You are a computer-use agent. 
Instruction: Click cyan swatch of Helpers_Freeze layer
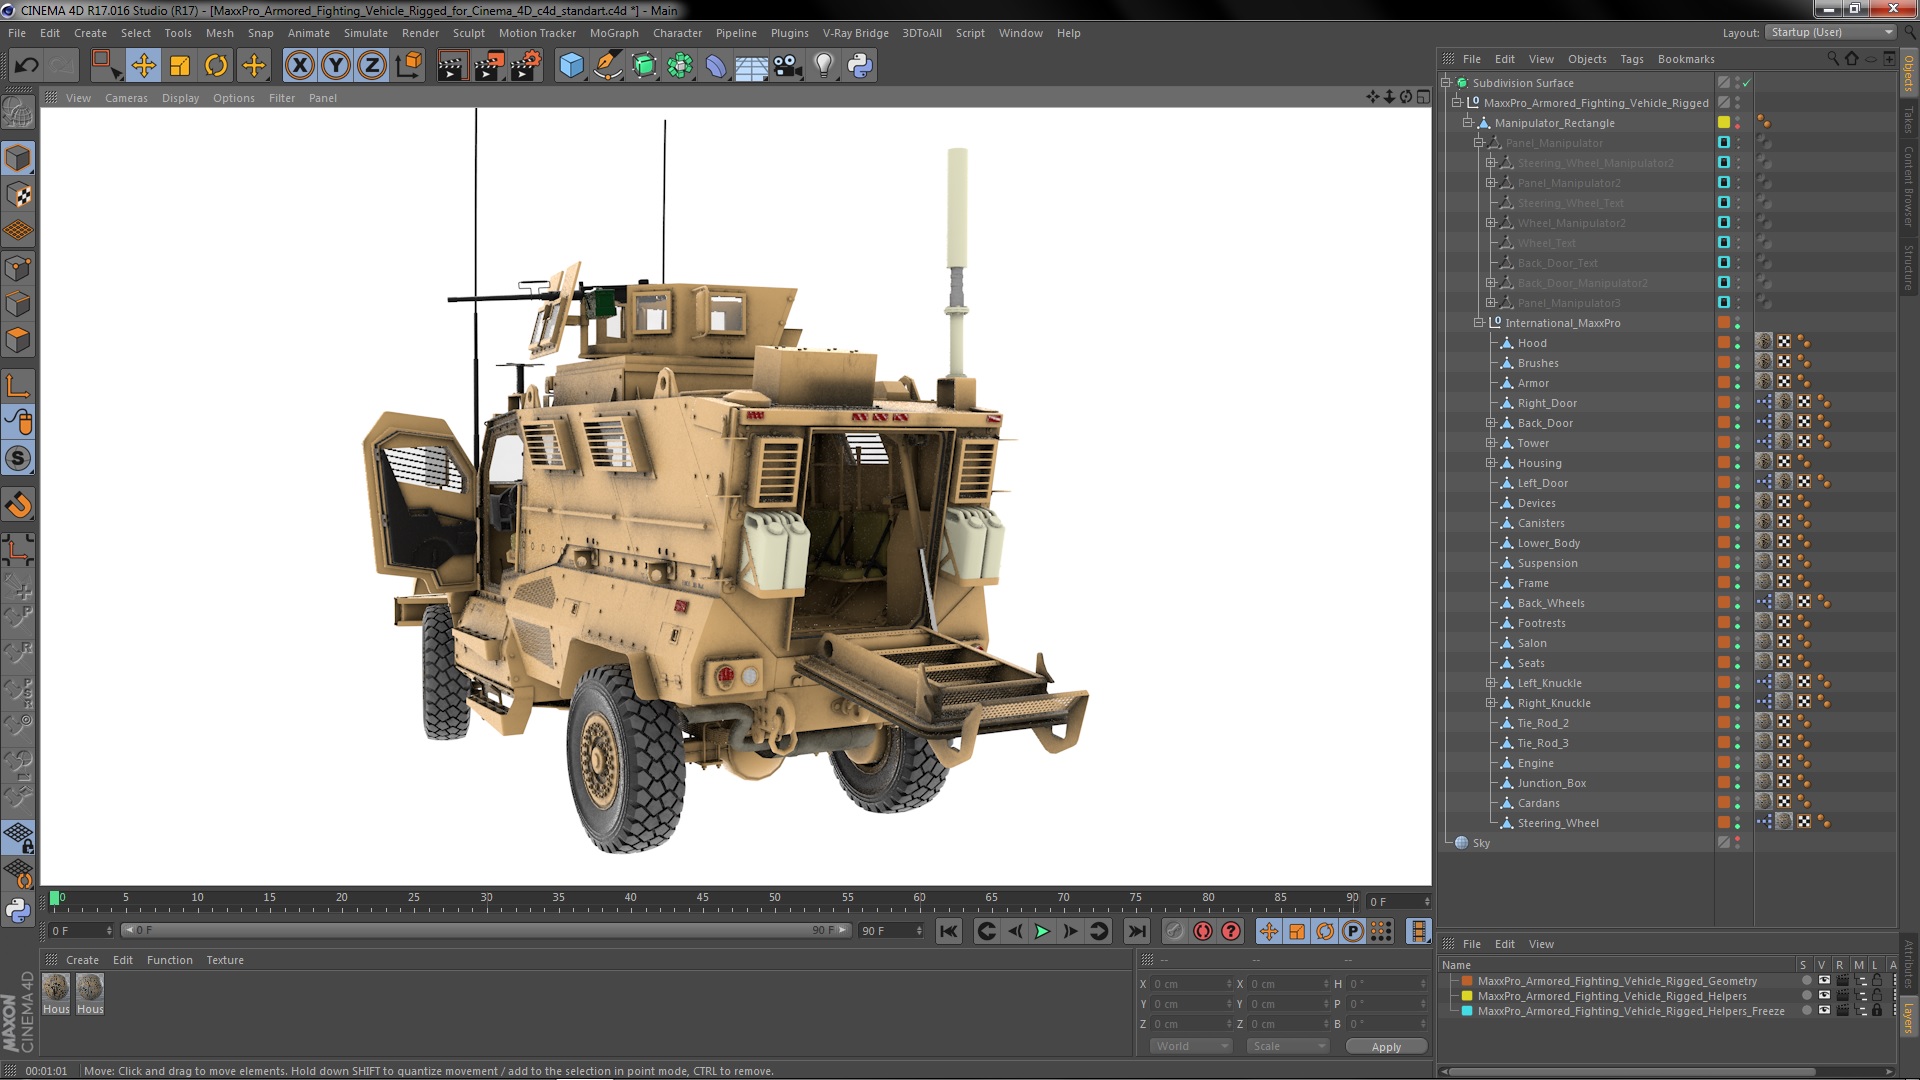(1467, 1011)
